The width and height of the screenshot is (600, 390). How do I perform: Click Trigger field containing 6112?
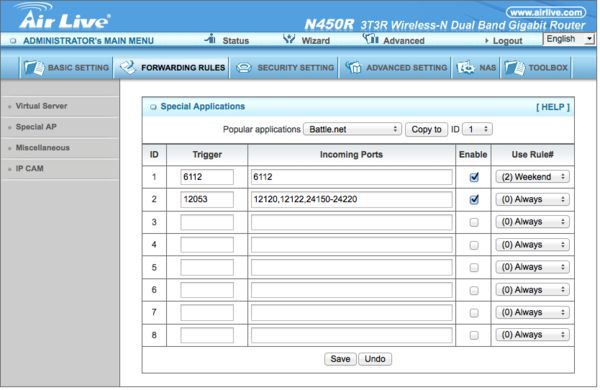click(x=207, y=177)
